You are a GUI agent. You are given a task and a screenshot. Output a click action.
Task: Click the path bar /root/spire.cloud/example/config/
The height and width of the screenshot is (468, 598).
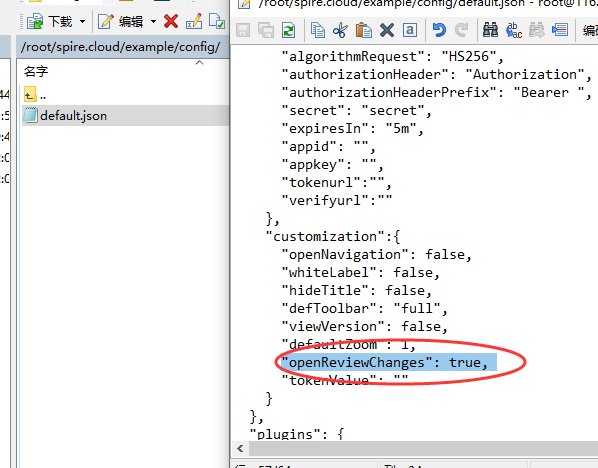point(123,47)
